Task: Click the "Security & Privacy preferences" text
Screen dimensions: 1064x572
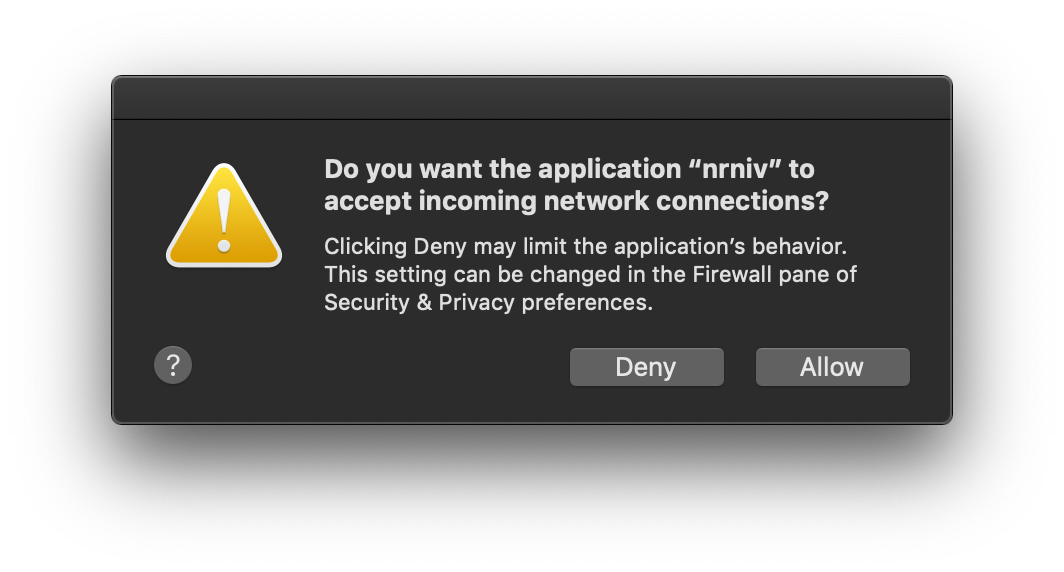Action: click(x=488, y=302)
